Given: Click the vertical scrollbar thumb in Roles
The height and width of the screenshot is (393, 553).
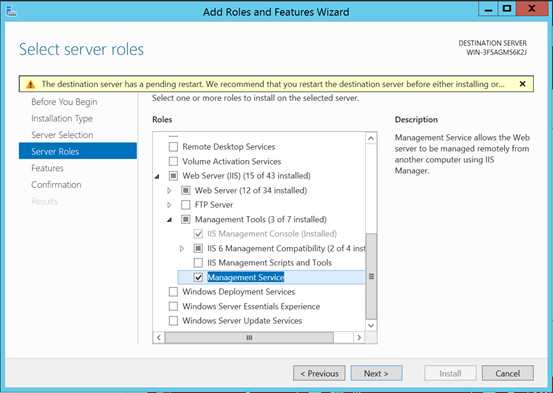Looking at the screenshot, I should tap(371, 276).
